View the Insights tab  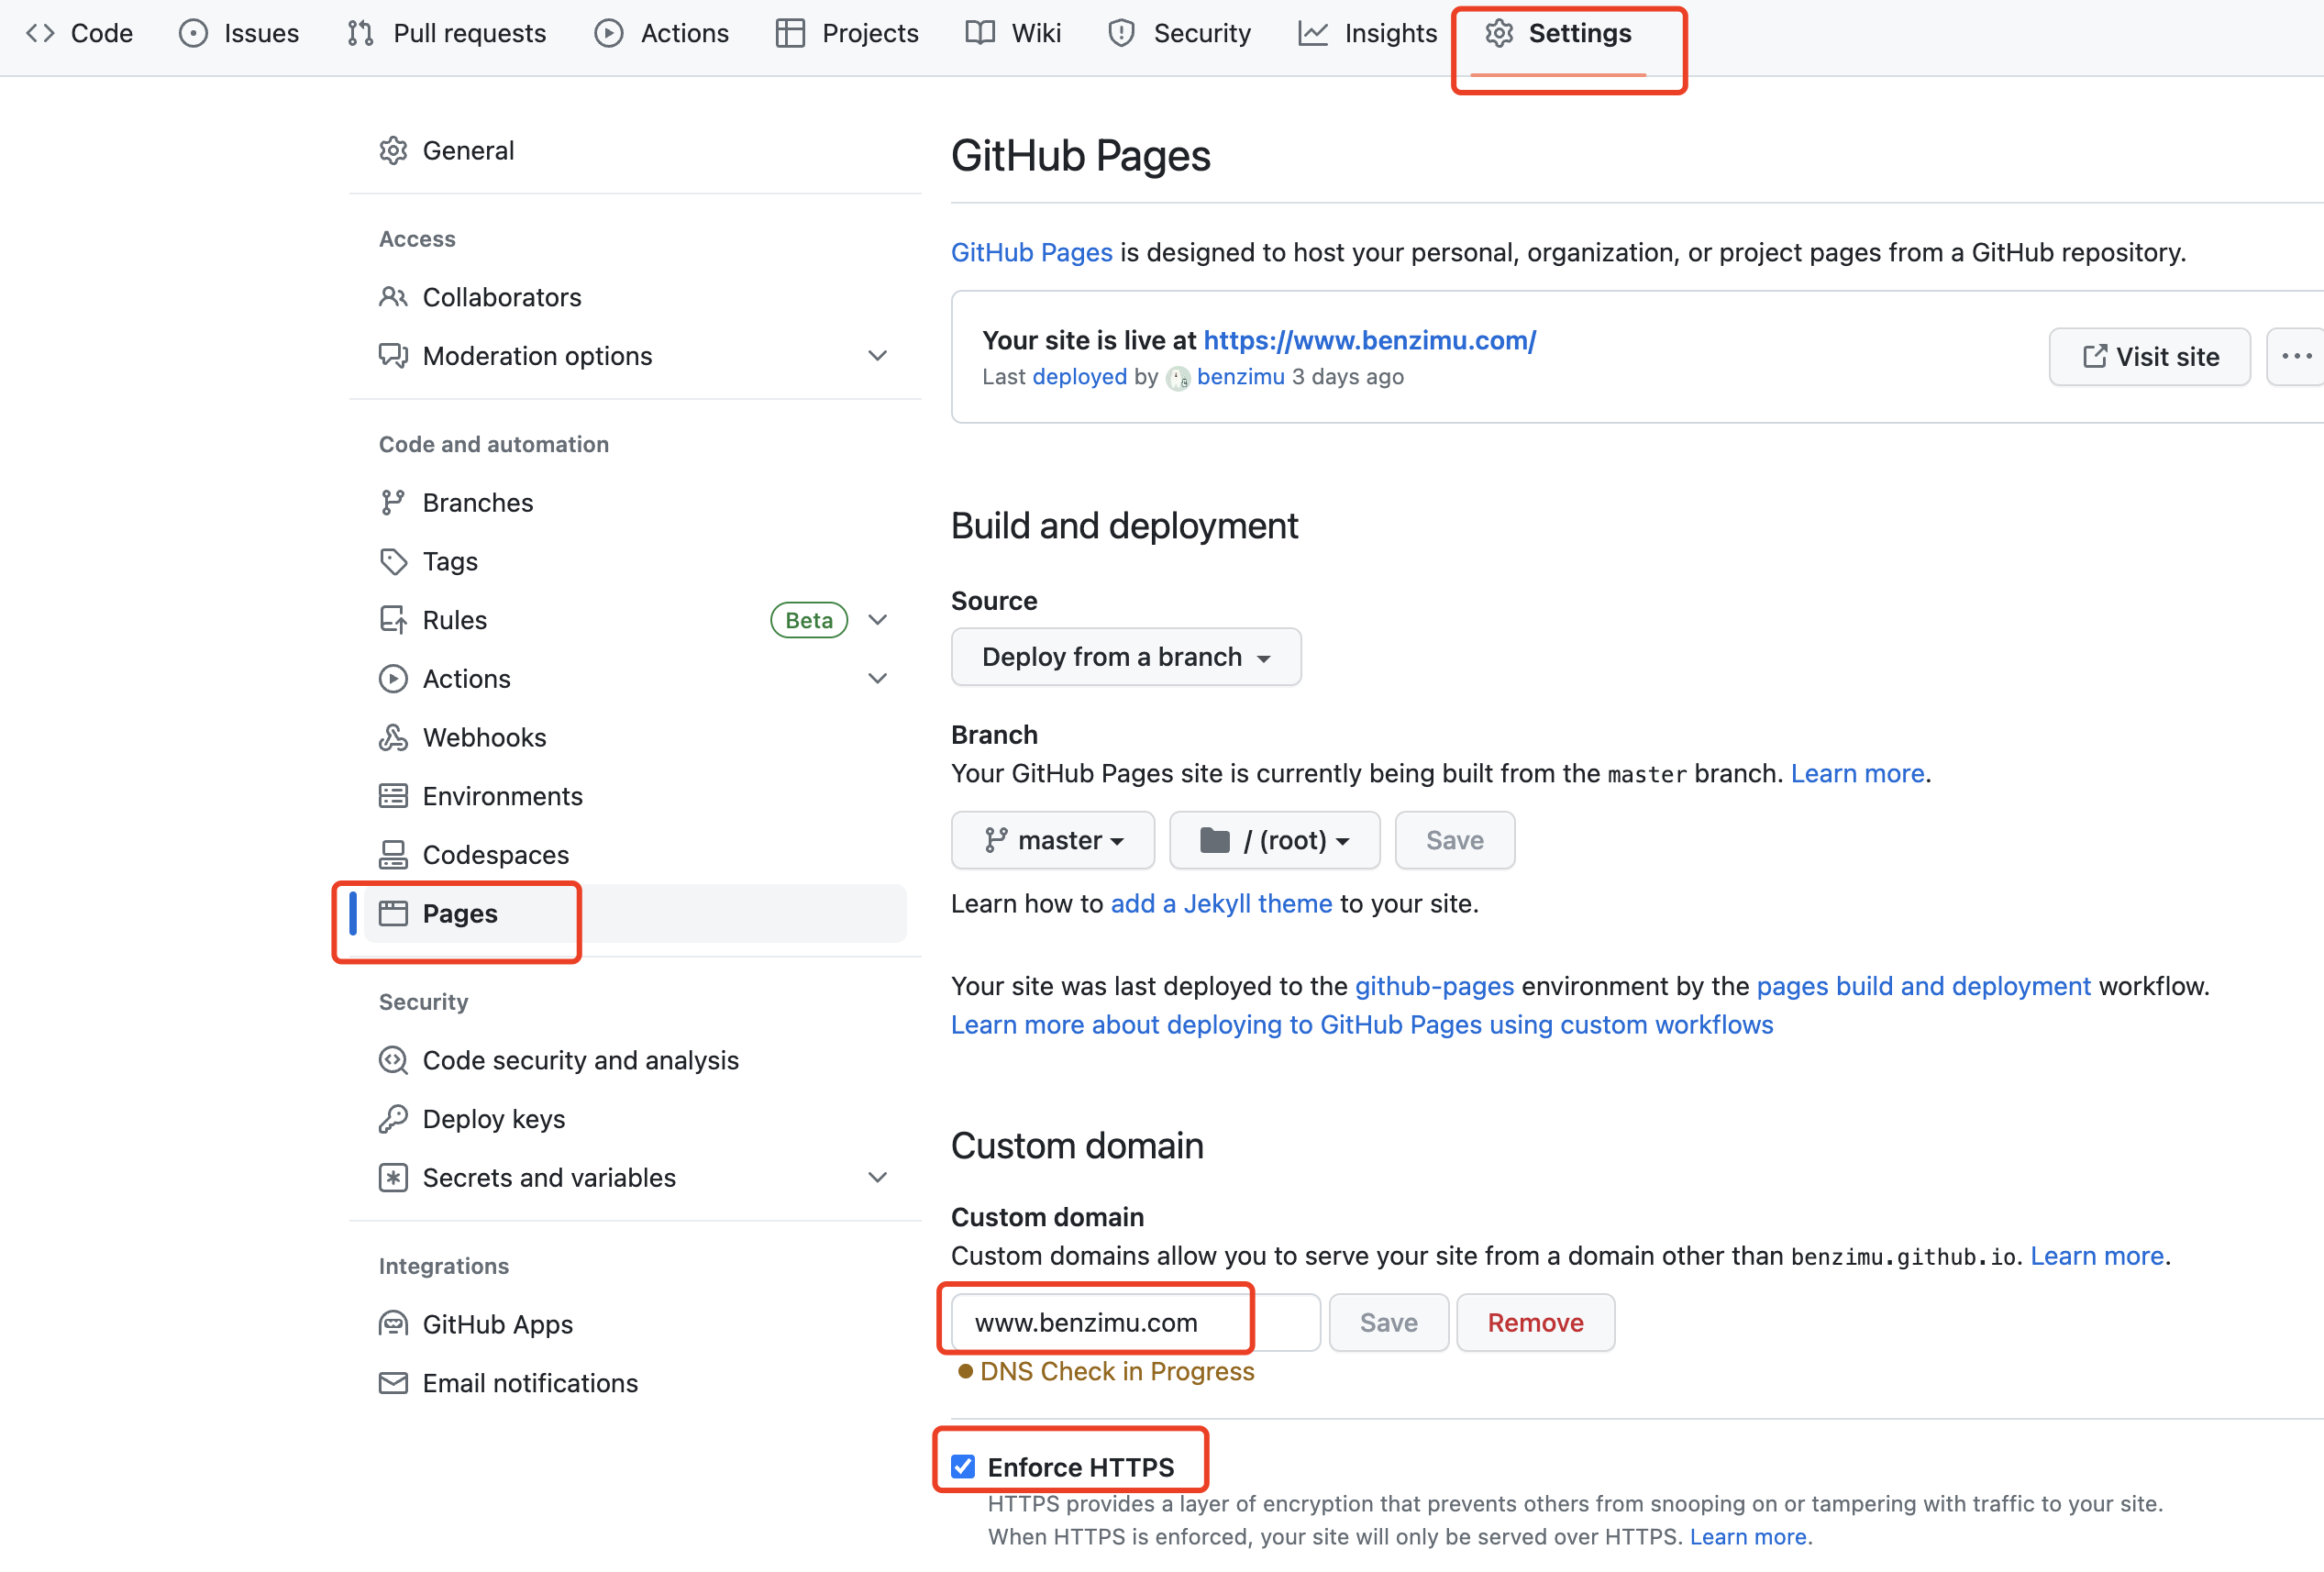coord(1367,33)
